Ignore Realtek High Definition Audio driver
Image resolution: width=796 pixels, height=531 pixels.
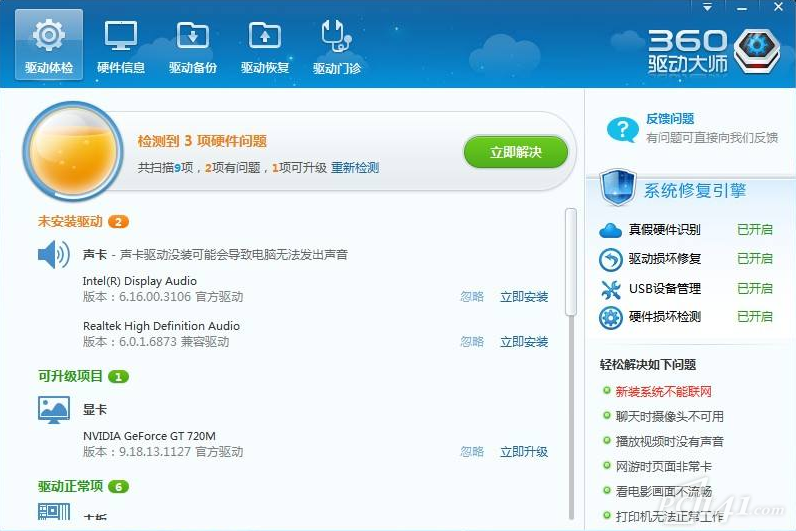point(472,342)
